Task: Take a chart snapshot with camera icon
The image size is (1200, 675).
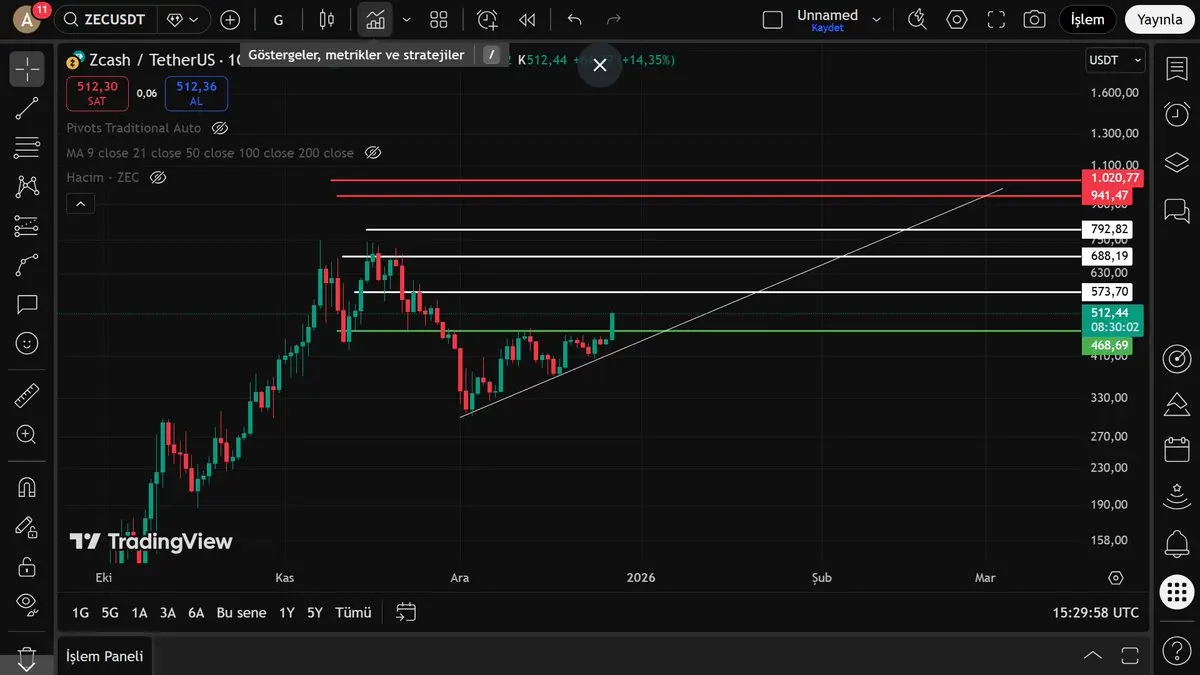Action: pyautogui.click(x=1035, y=20)
